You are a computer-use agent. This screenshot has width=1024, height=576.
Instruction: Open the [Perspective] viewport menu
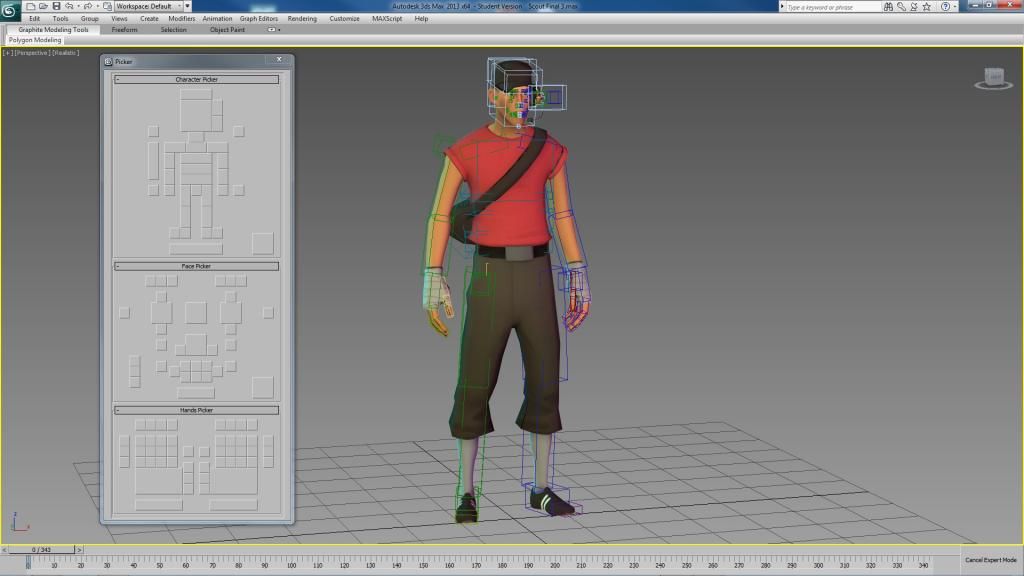(x=32, y=53)
